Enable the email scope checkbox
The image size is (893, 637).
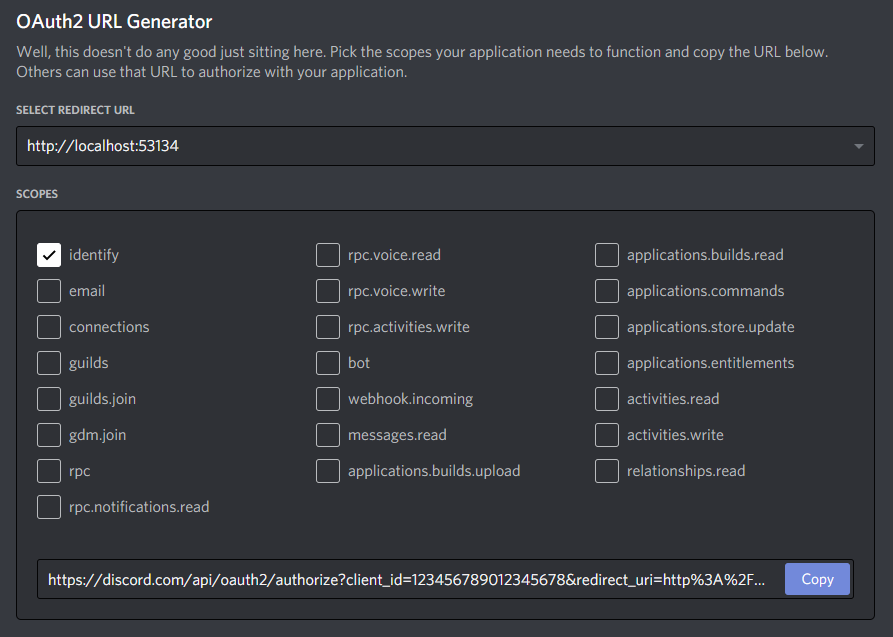[49, 291]
